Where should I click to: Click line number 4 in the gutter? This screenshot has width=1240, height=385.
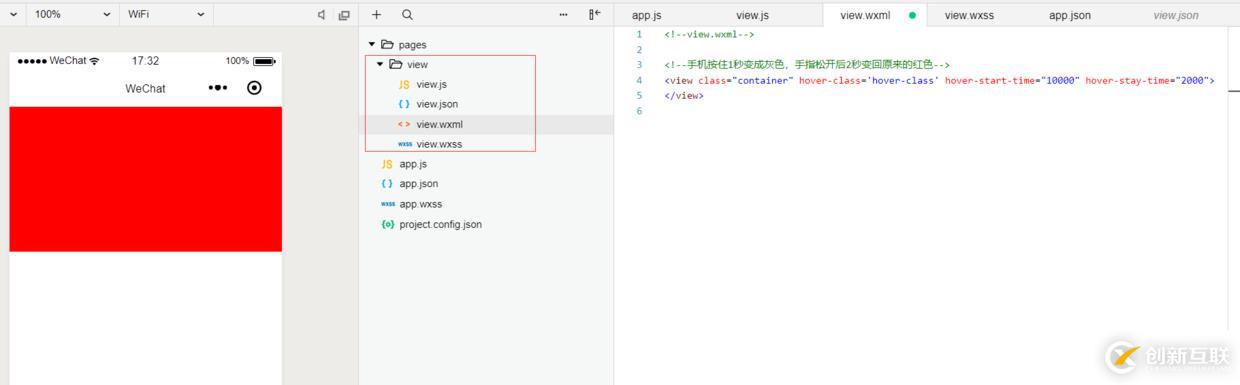(639, 80)
